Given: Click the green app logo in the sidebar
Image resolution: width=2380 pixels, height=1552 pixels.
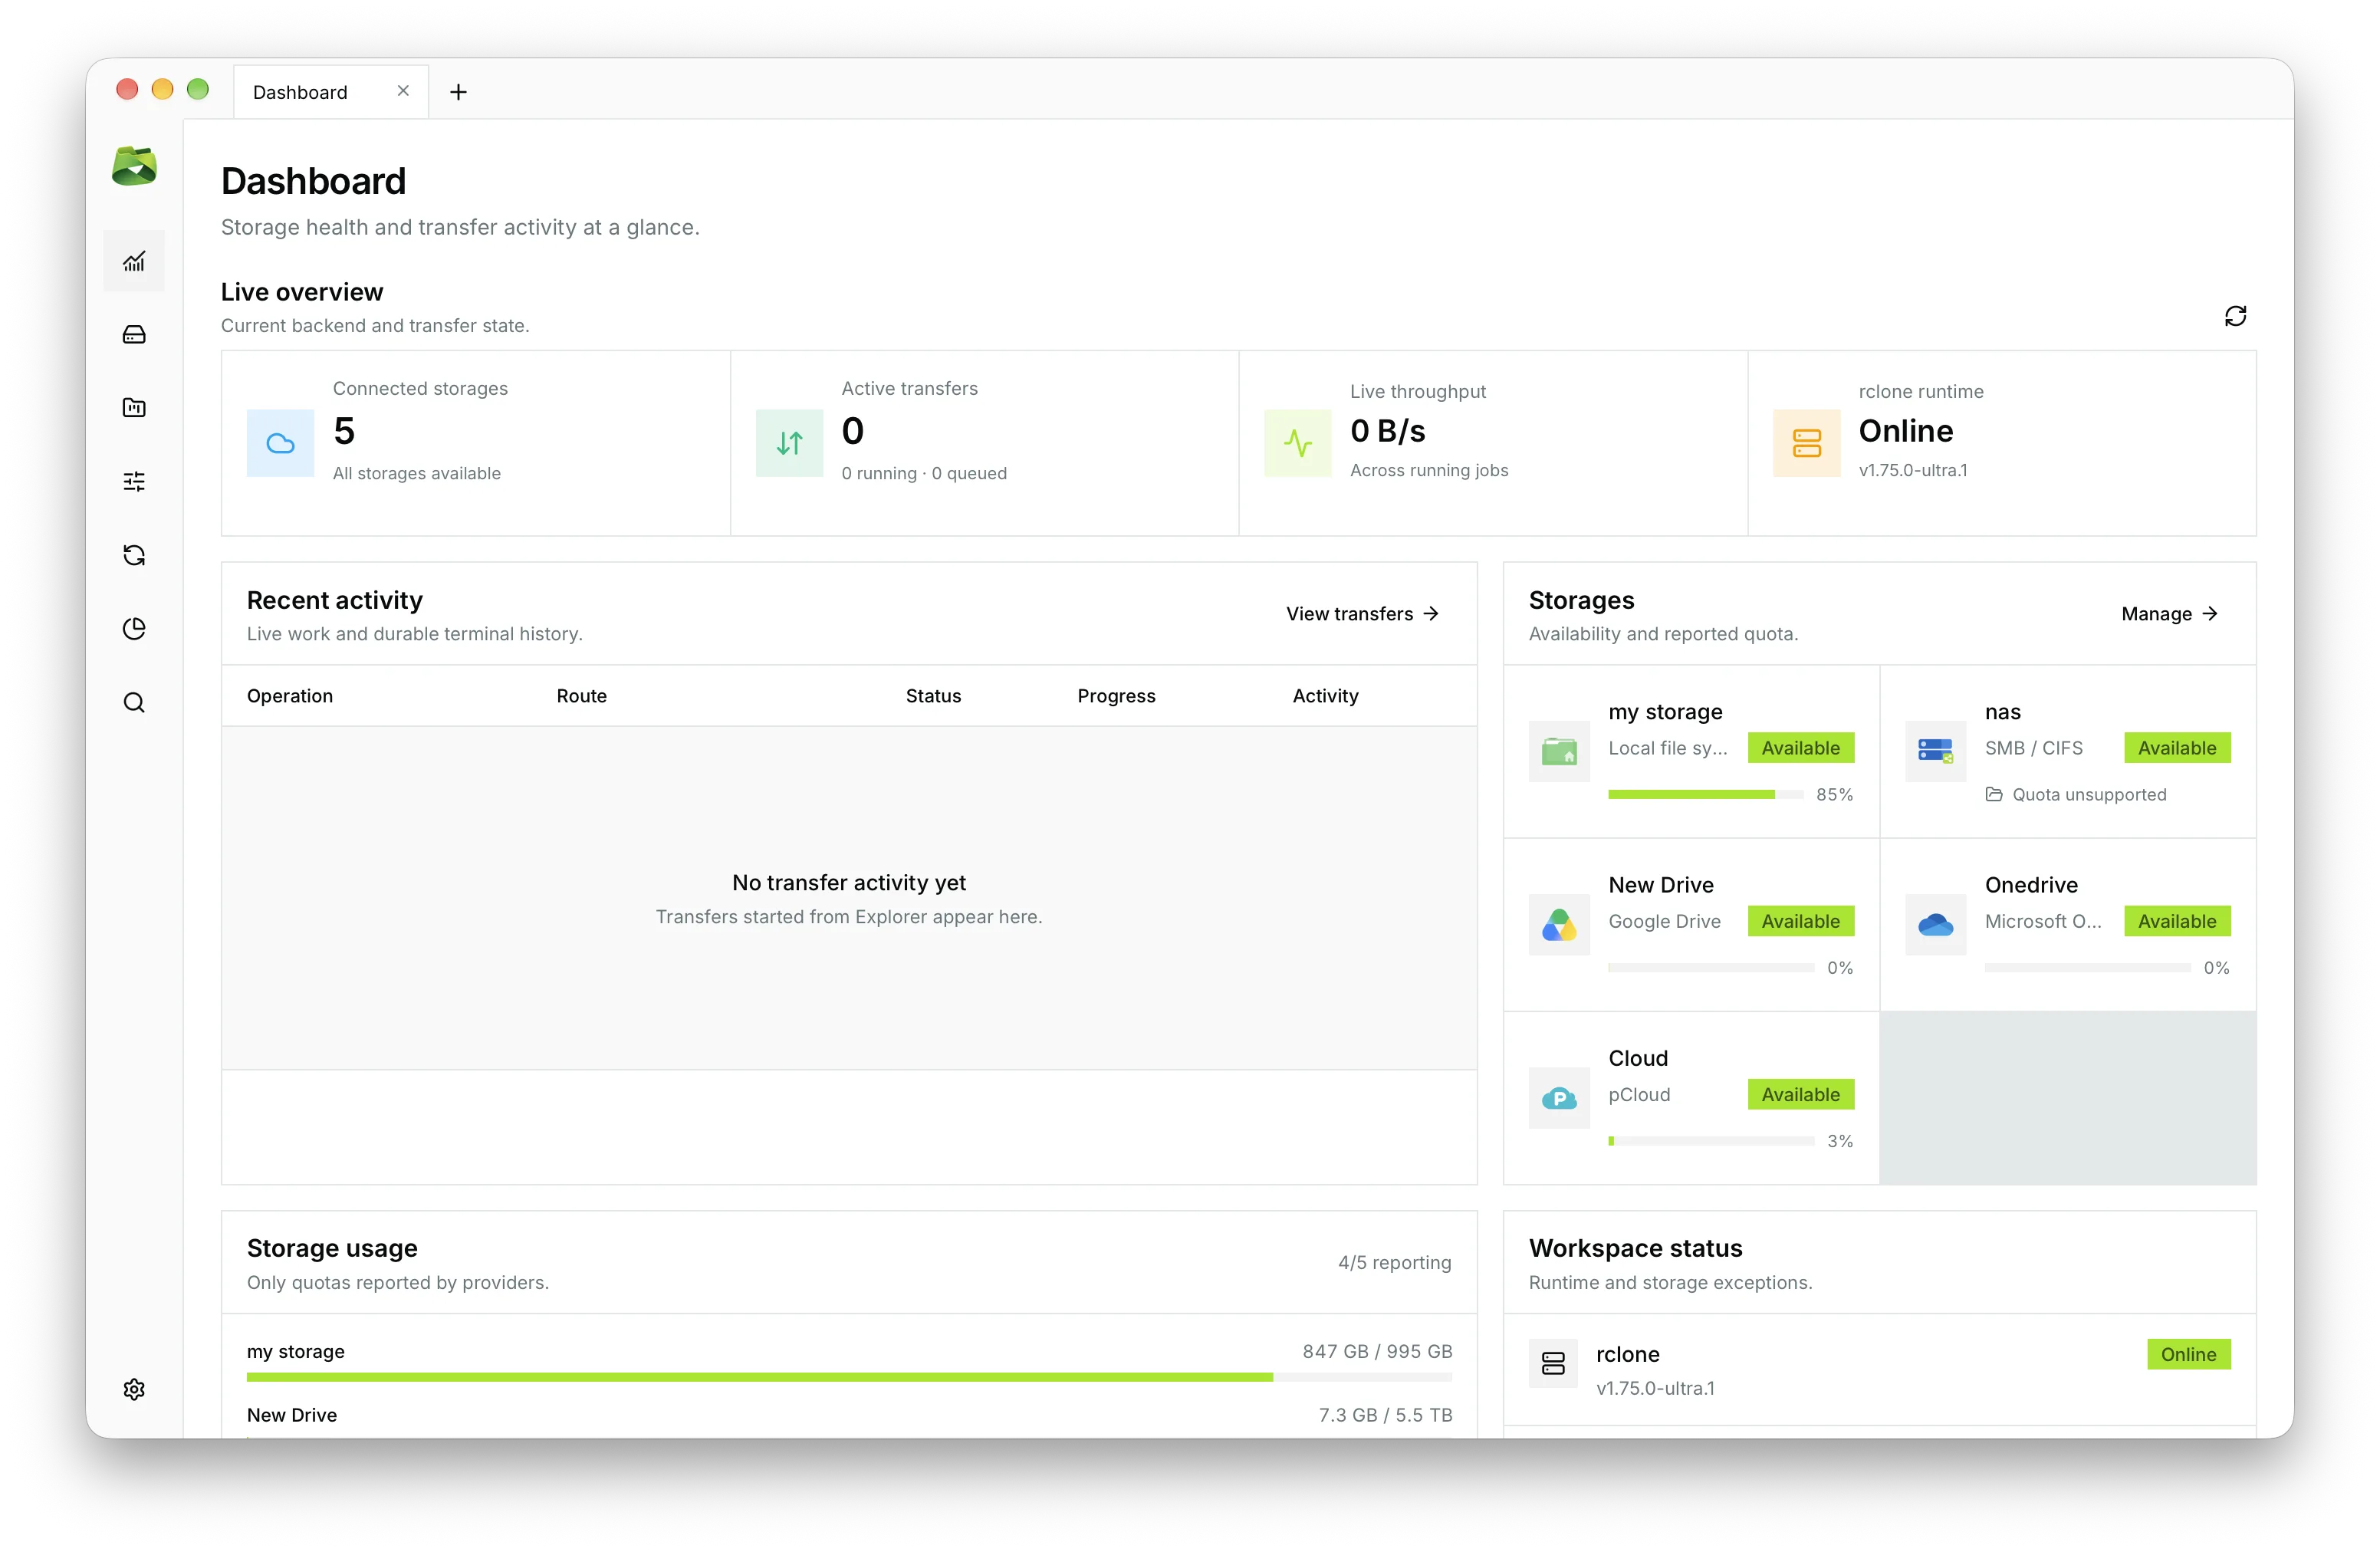Looking at the screenshot, I should 134,166.
